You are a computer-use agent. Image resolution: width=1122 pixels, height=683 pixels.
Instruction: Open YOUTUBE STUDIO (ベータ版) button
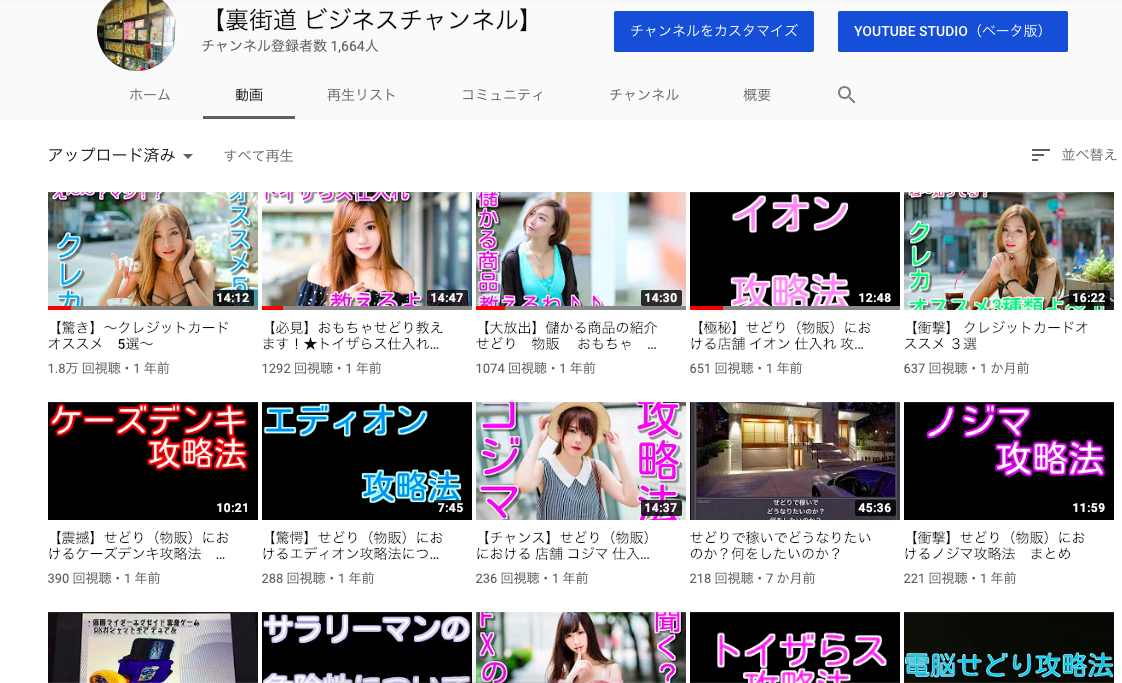pos(952,31)
